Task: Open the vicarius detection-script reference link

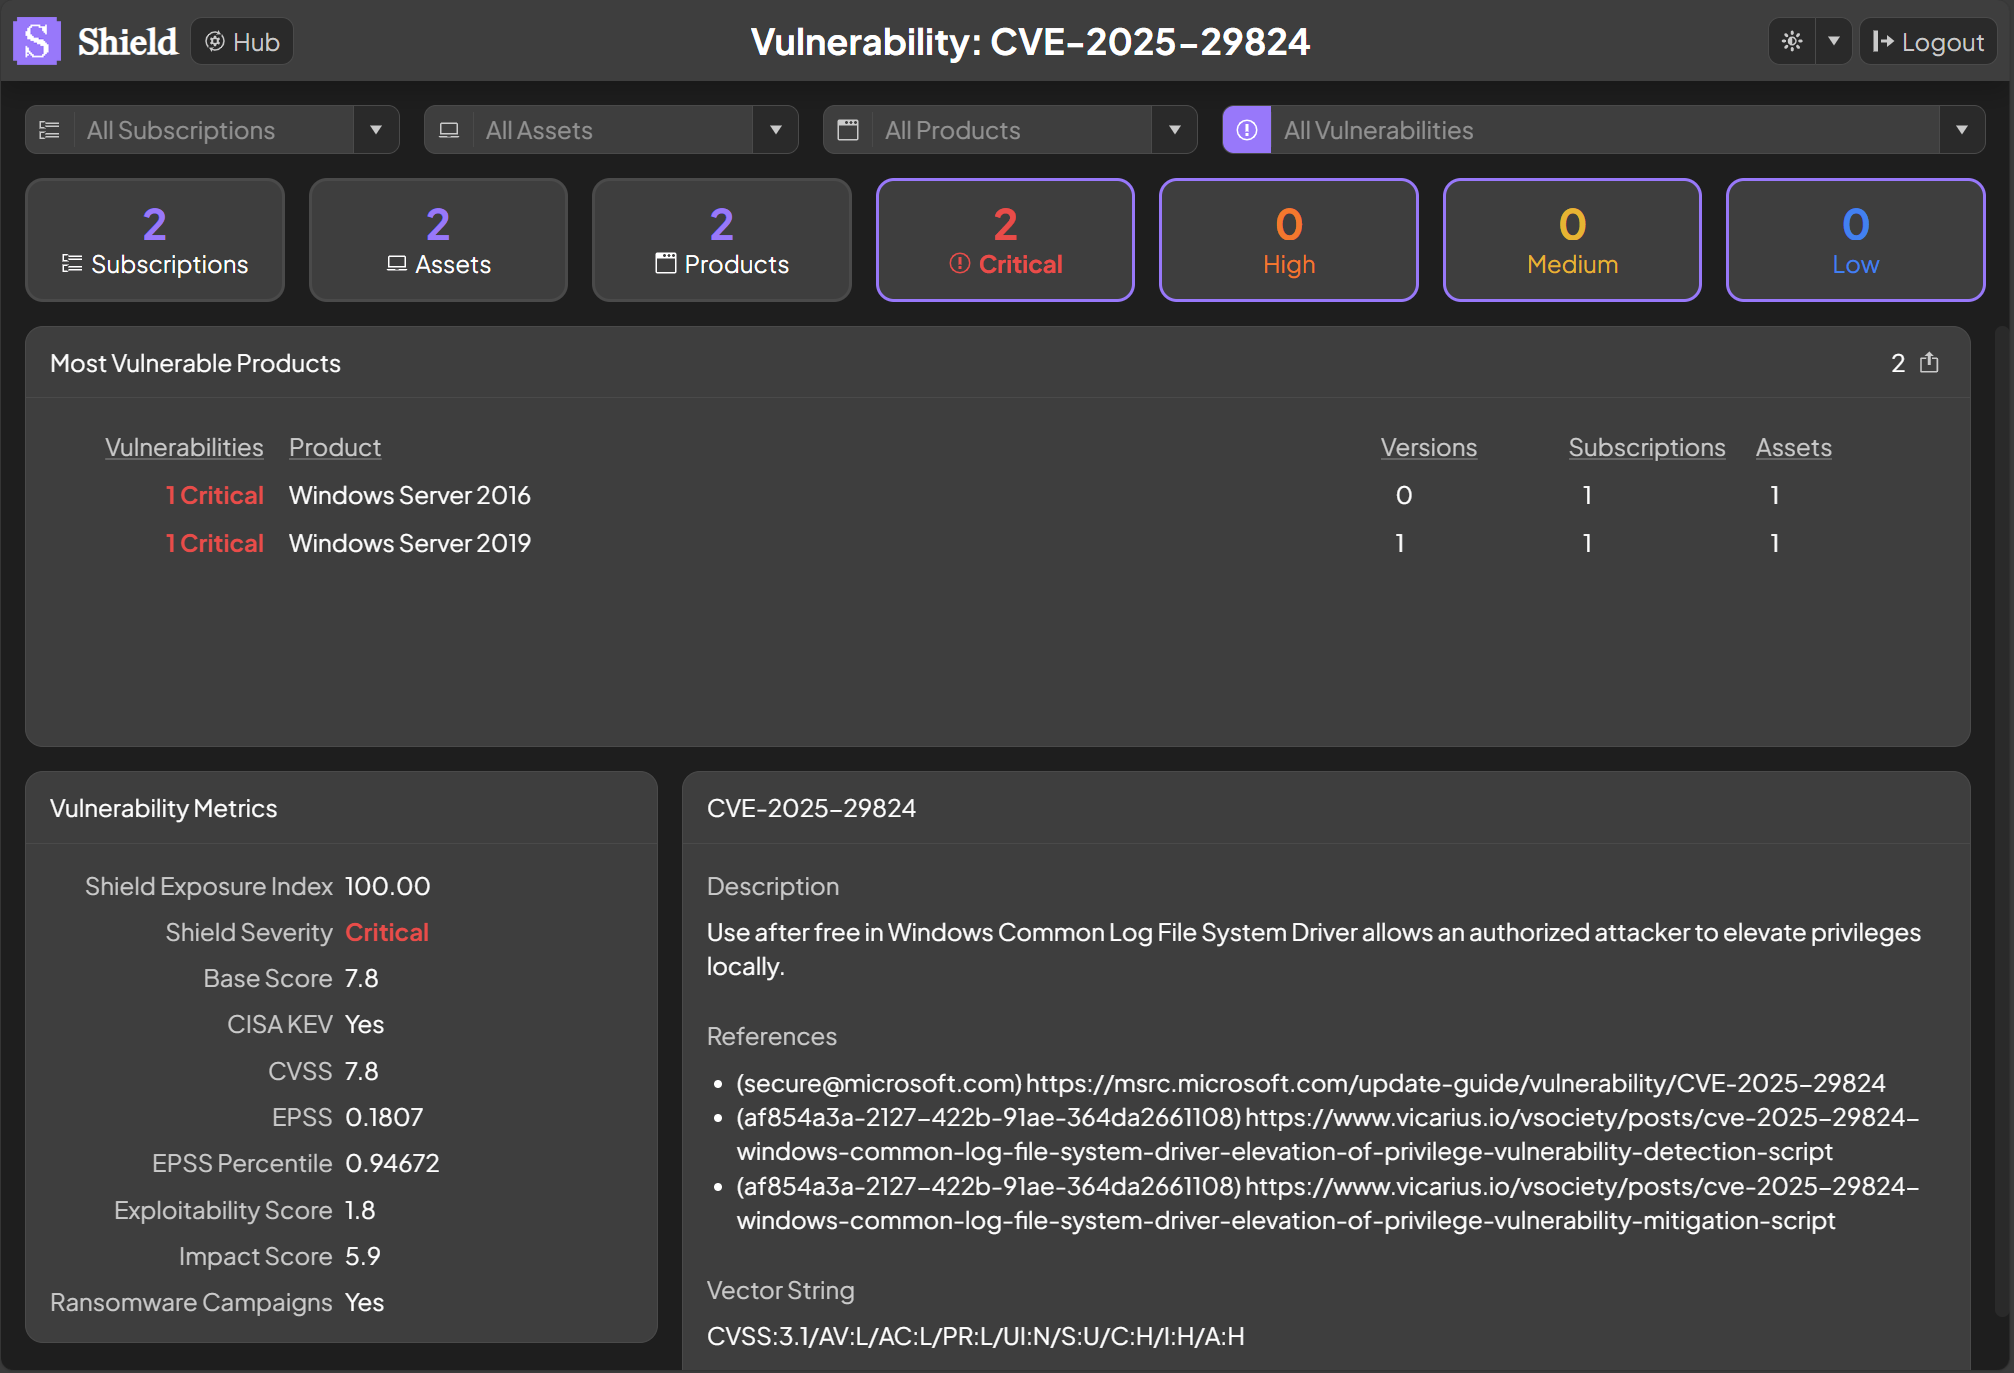Action: point(1328,1134)
